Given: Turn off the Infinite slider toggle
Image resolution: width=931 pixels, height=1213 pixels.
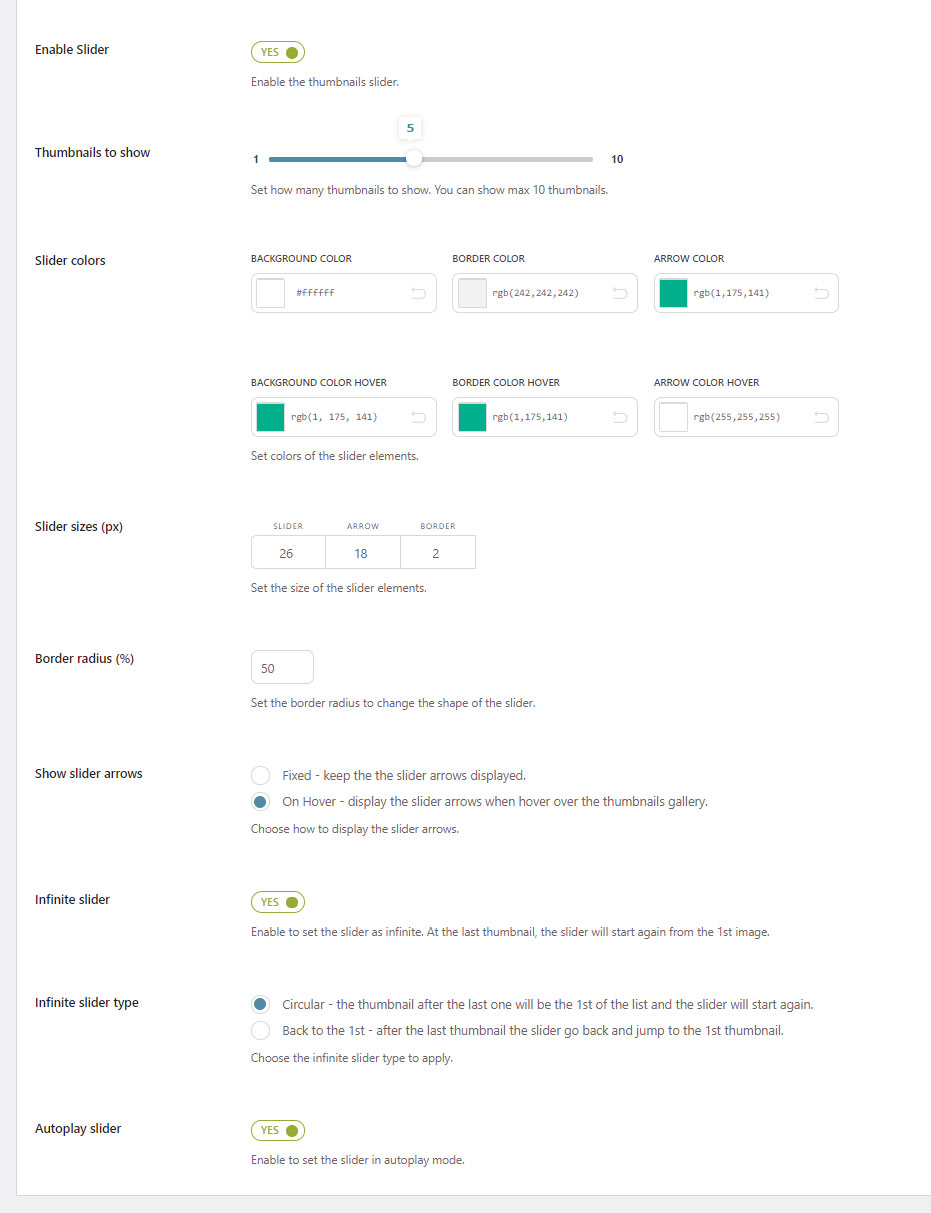Looking at the screenshot, I should click(x=278, y=902).
